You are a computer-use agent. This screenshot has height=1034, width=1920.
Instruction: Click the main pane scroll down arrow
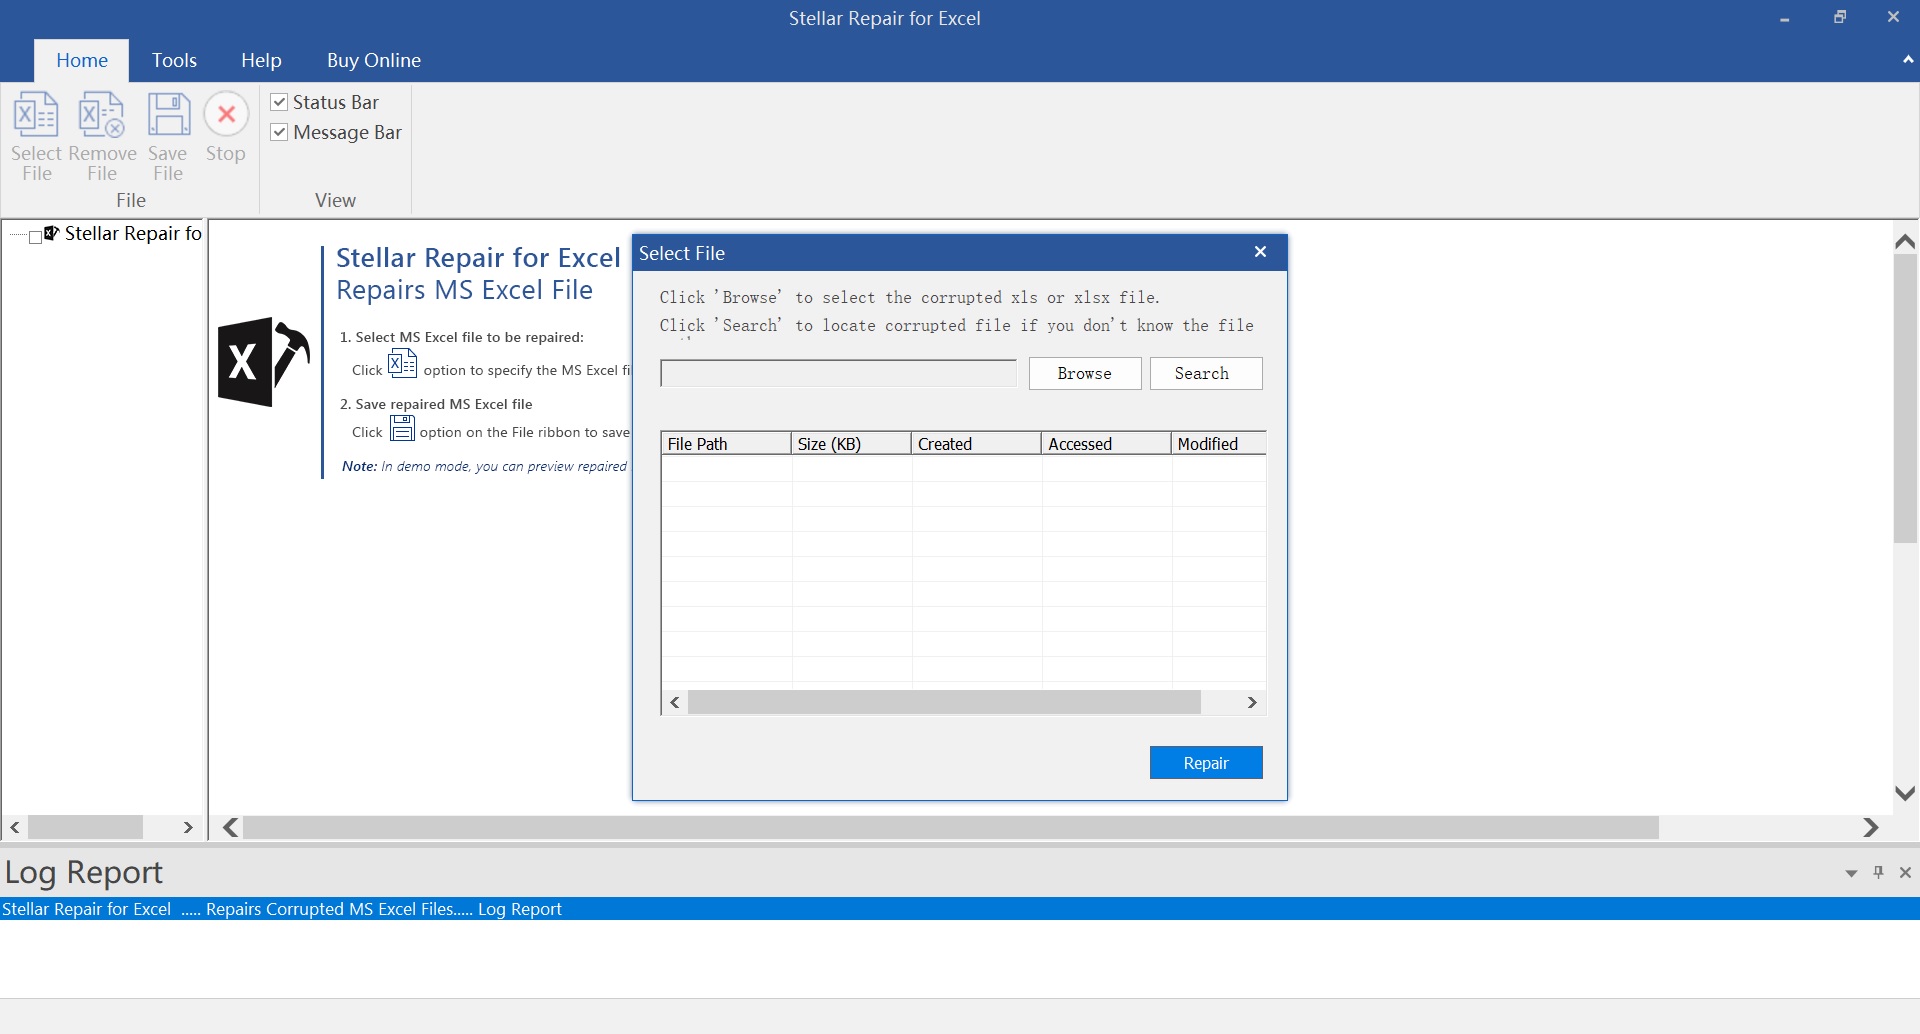coord(1905,793)
